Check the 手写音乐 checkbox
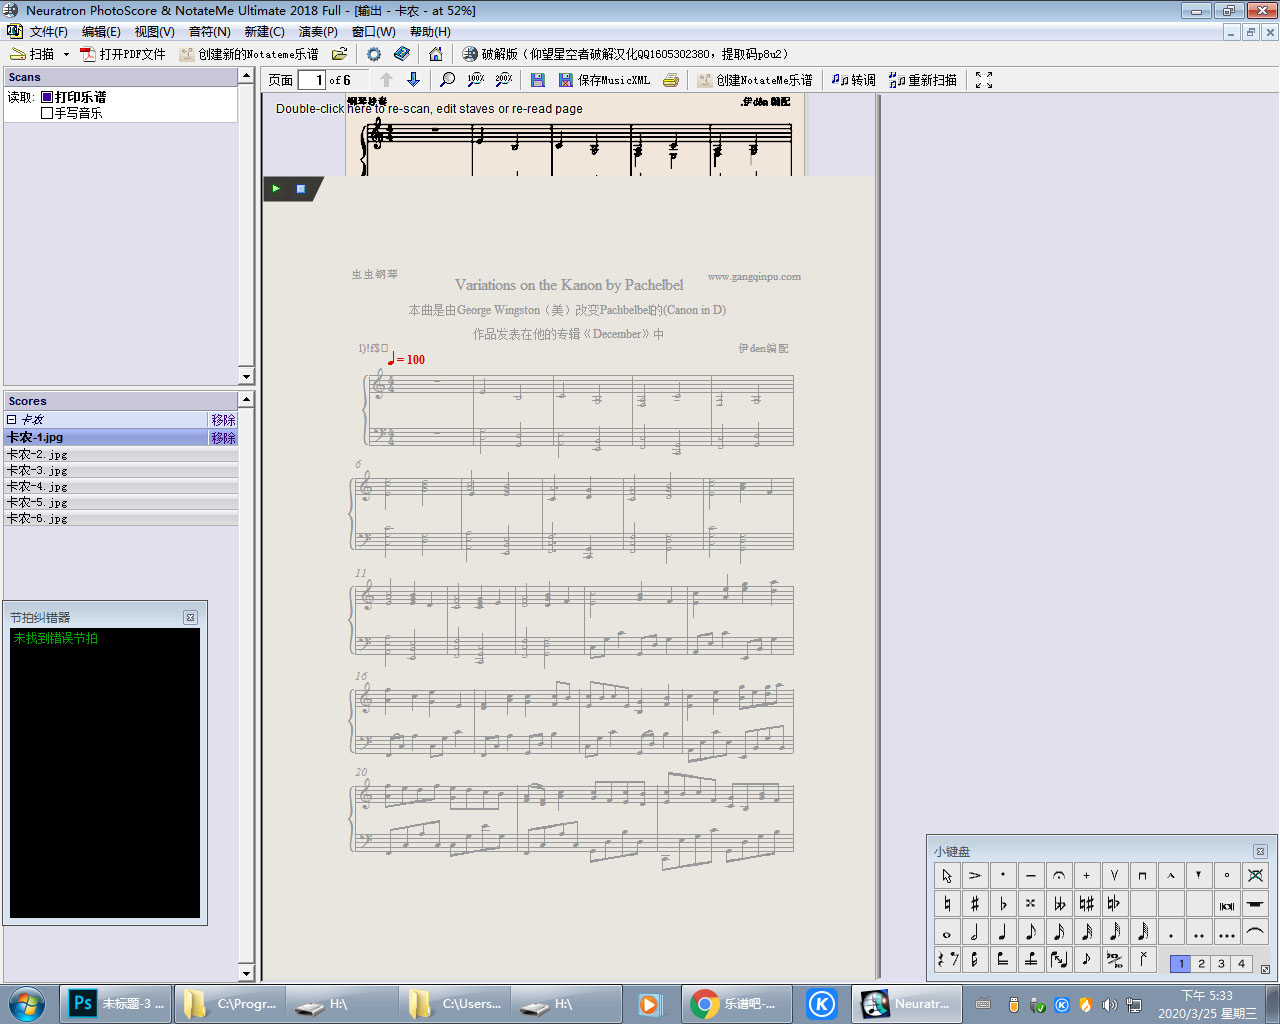 click(x=47, y=113)
